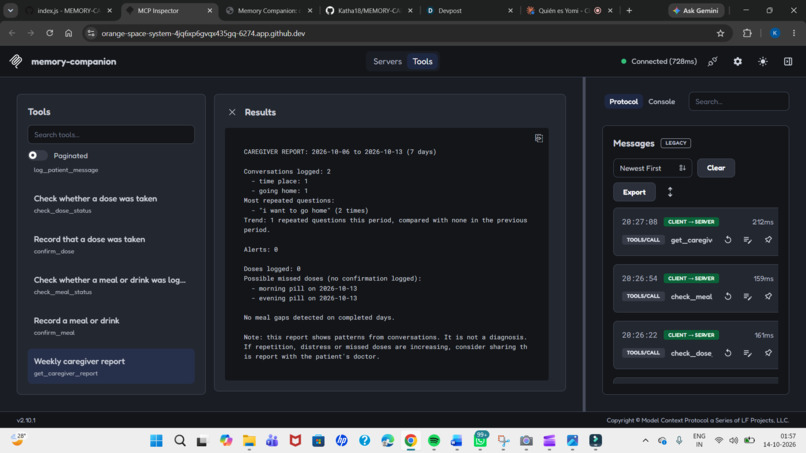
Task: Click the Ask Gemini button
Action: (696, 10)
